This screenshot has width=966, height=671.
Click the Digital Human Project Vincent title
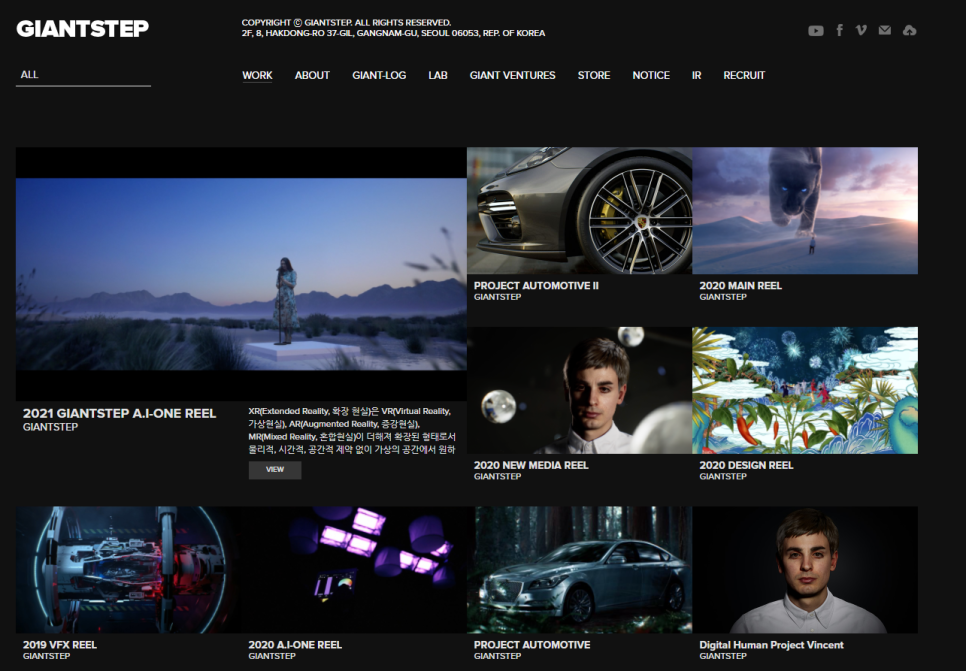[x=771, y=645]
